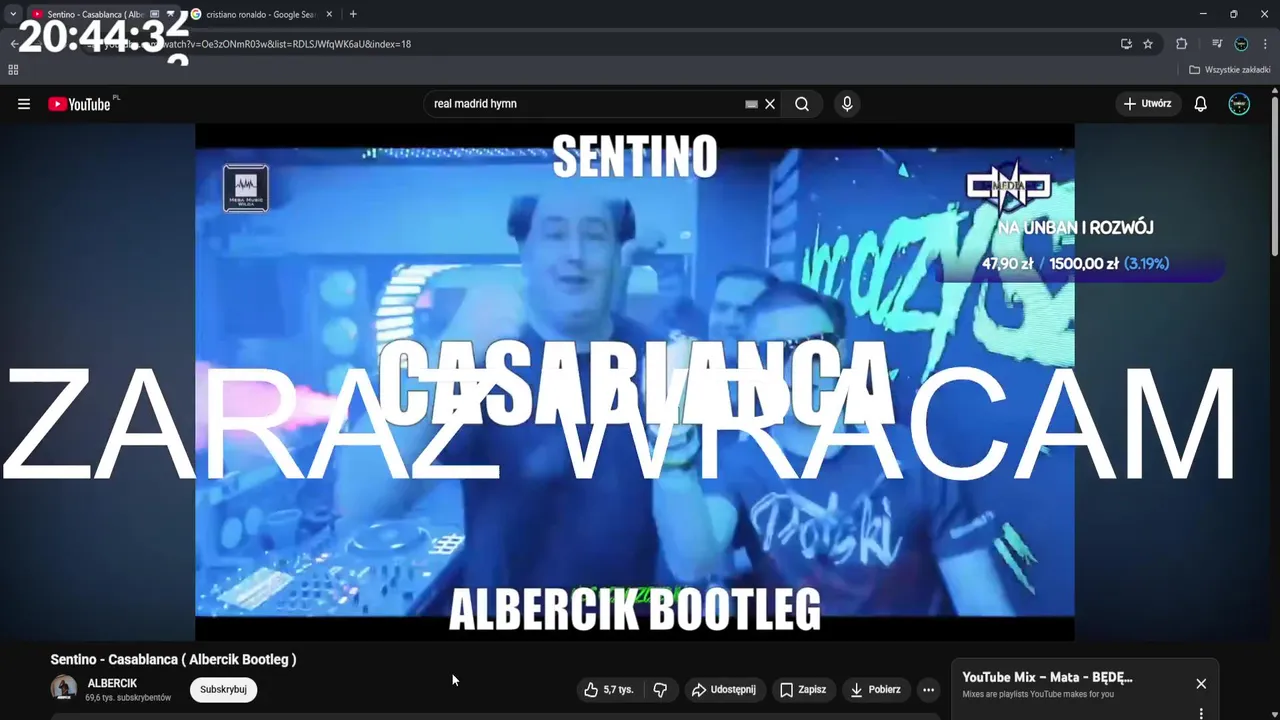Viewport: 1280px width, 720px height.
Task: Open the on-screen keyboard icon in search
Action: (751, 104)
